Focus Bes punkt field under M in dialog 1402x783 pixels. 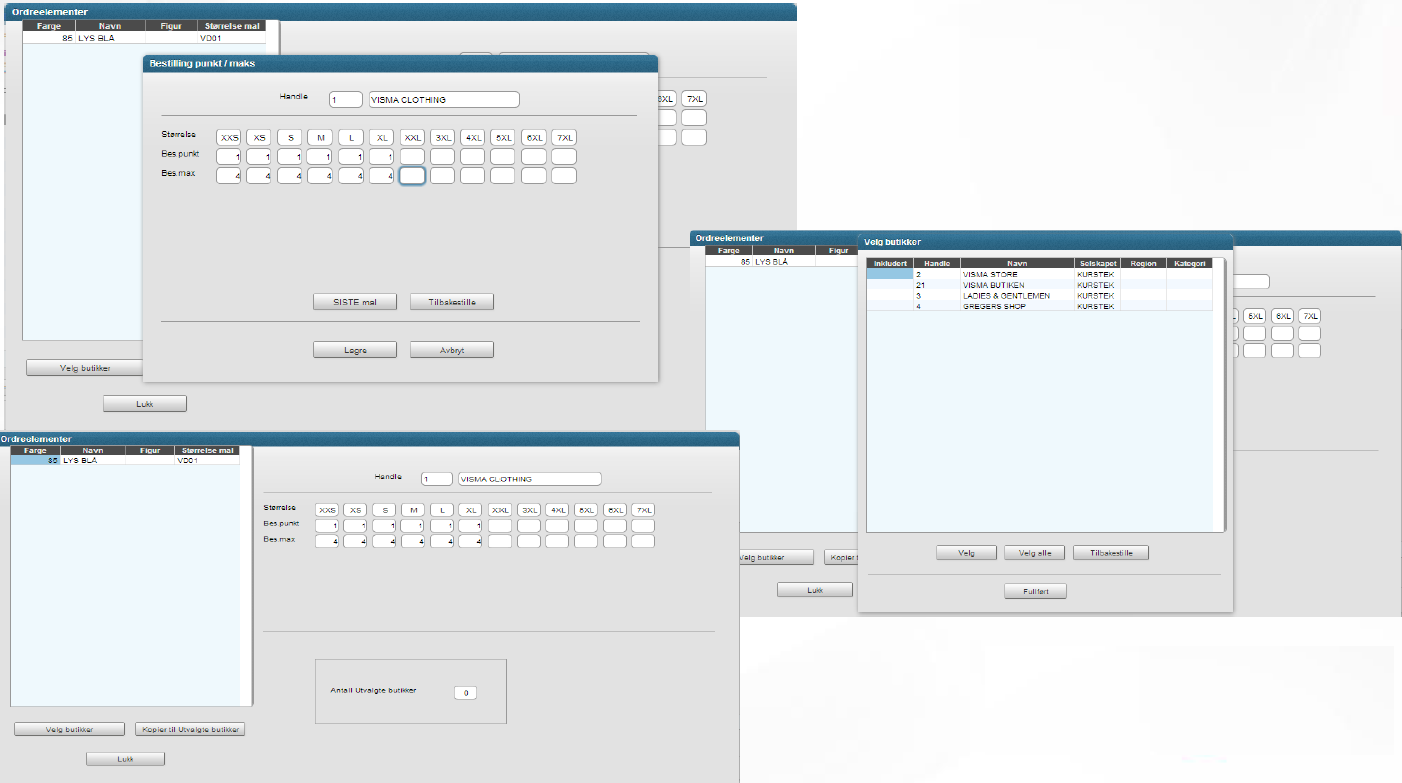coord(321,156)
